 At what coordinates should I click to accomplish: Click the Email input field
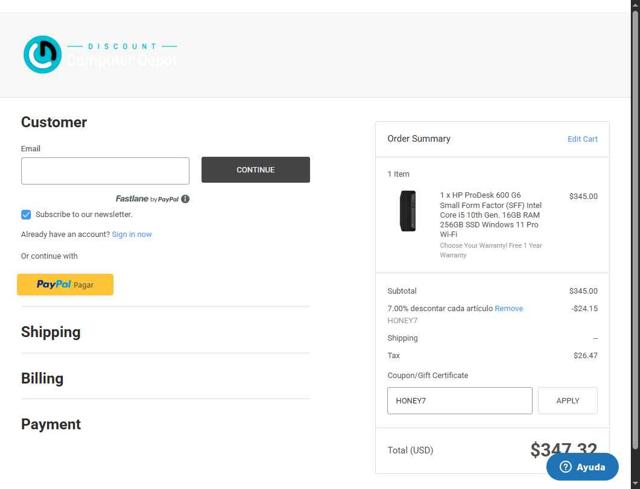point(105,170)
